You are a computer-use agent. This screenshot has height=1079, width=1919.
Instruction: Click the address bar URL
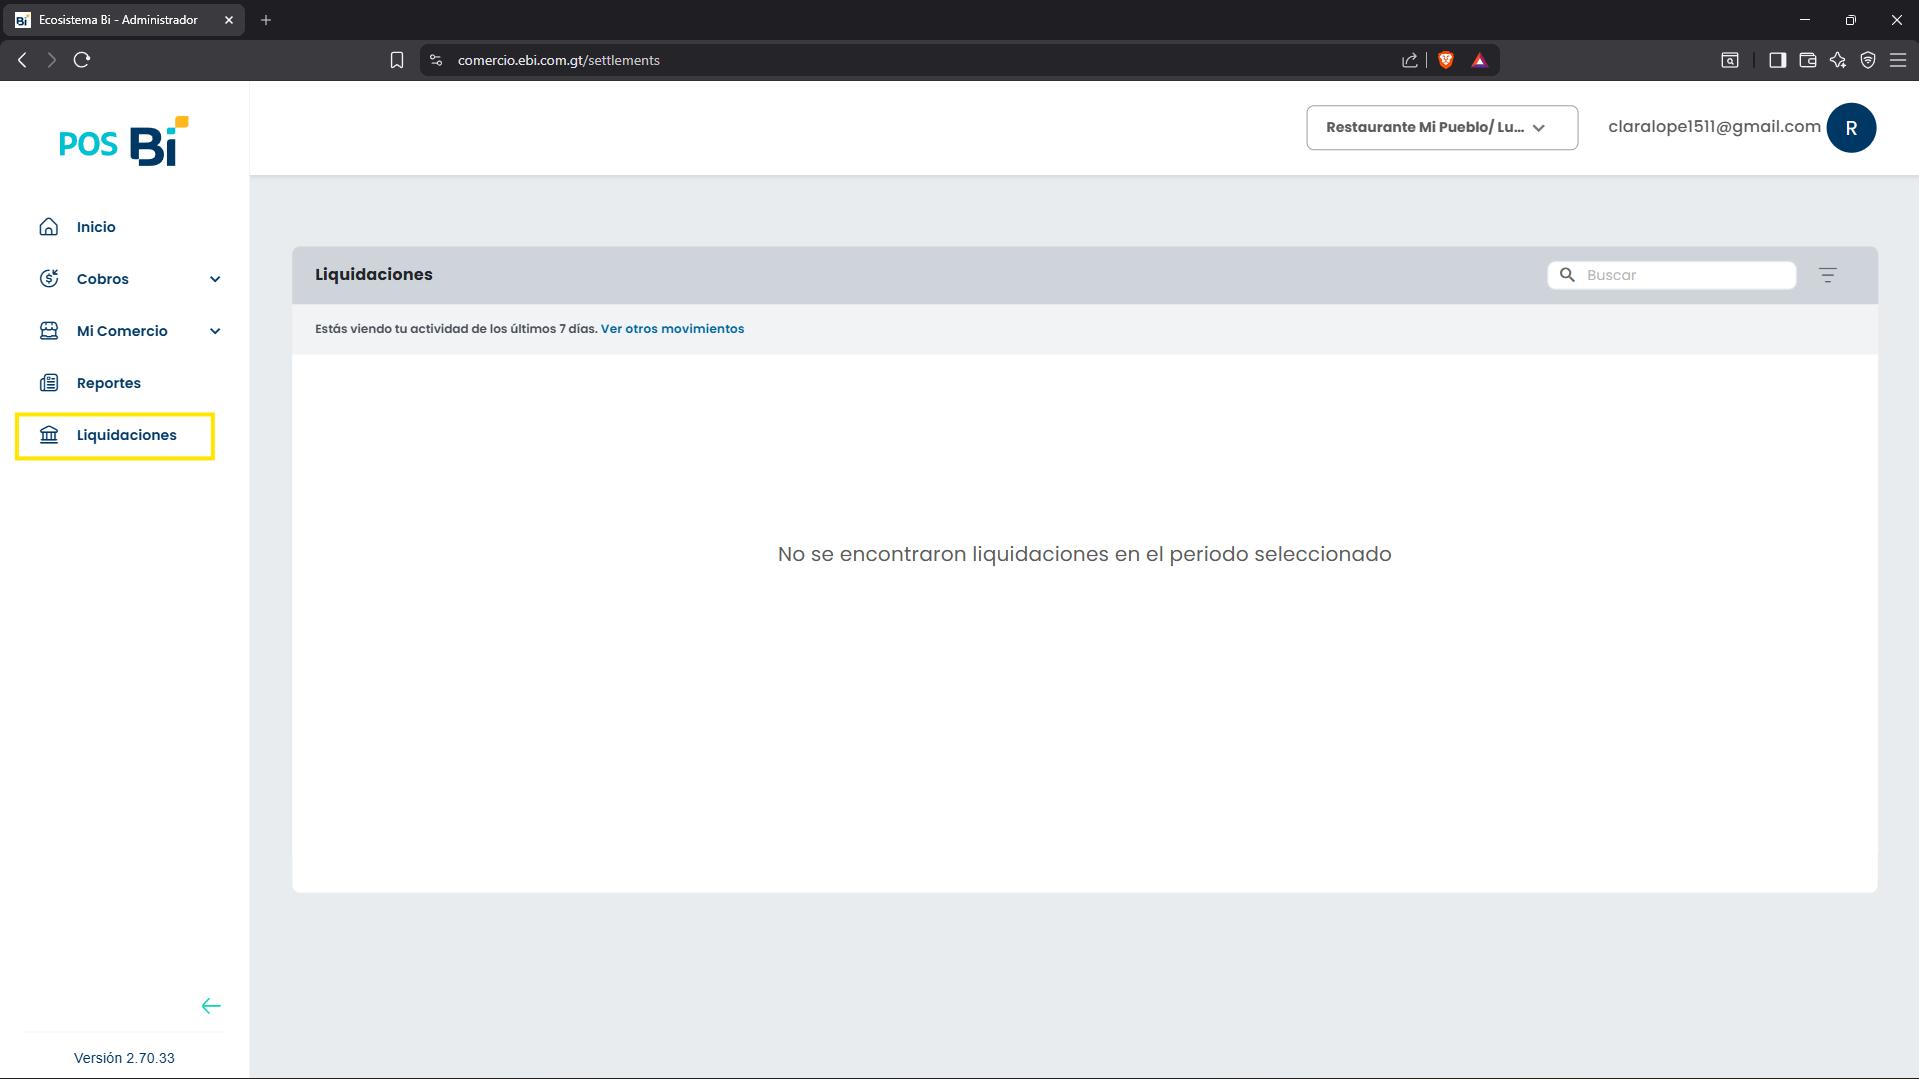558,60
